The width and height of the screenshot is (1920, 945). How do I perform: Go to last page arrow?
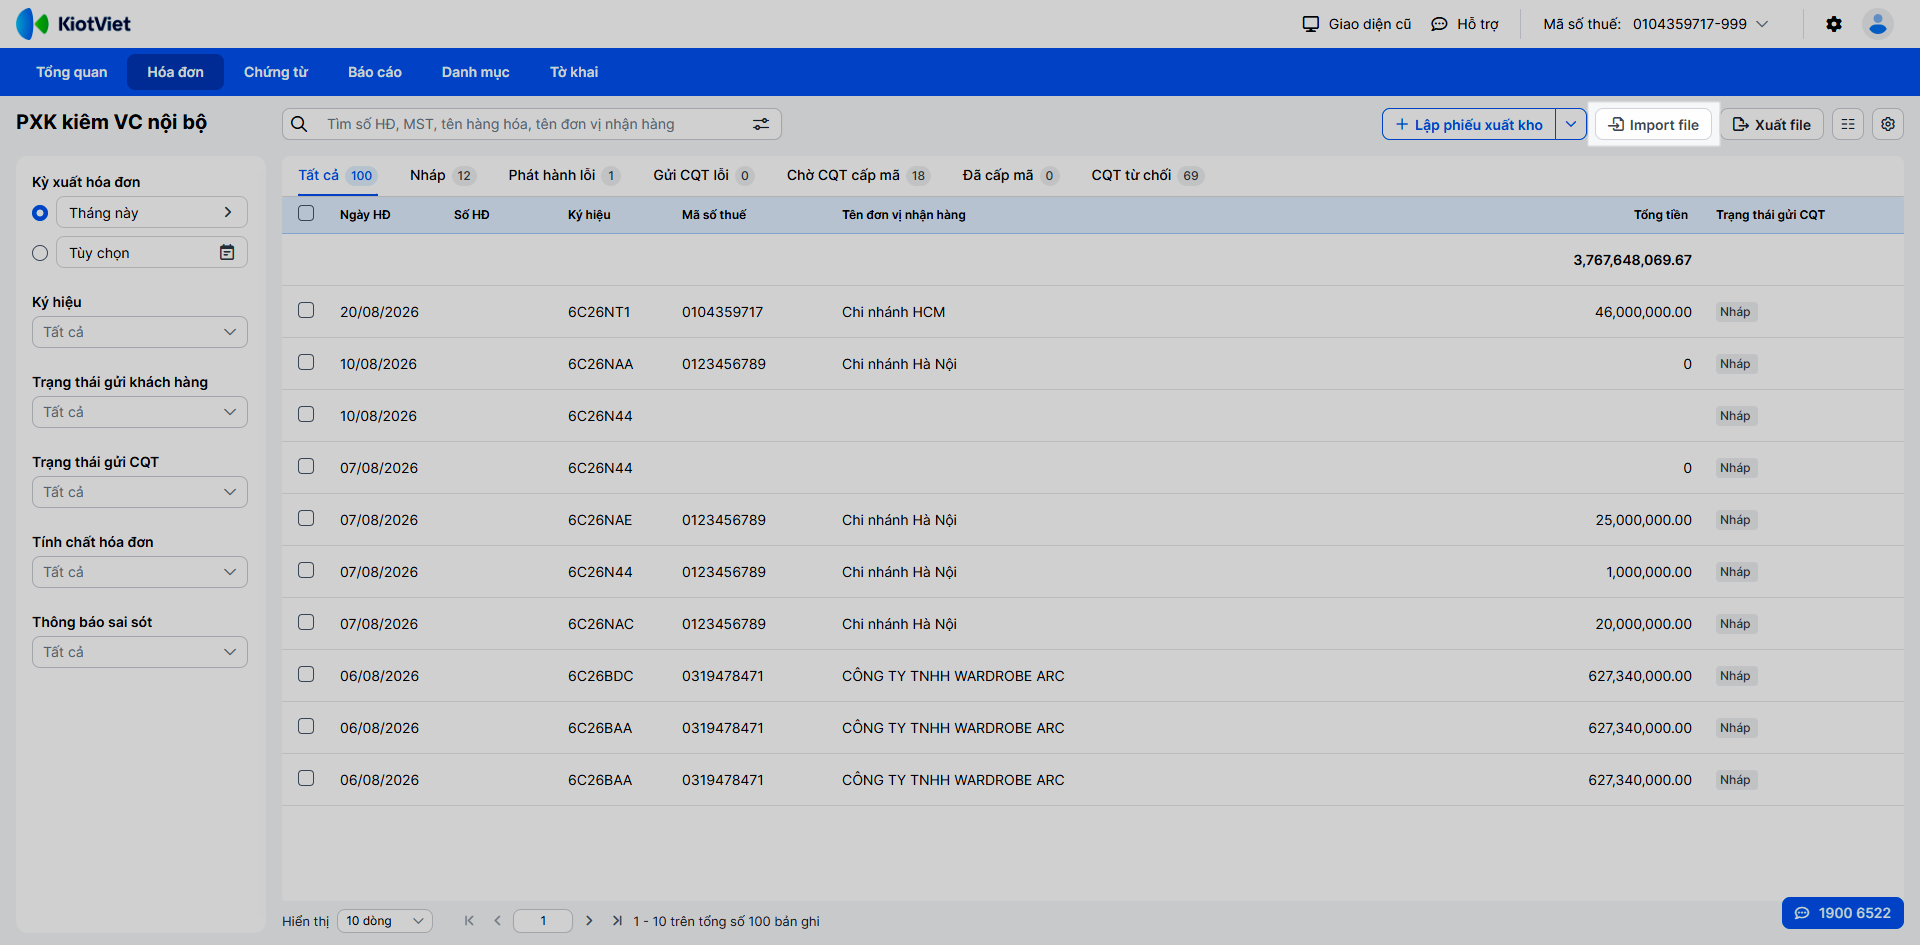tap(617, 921)
